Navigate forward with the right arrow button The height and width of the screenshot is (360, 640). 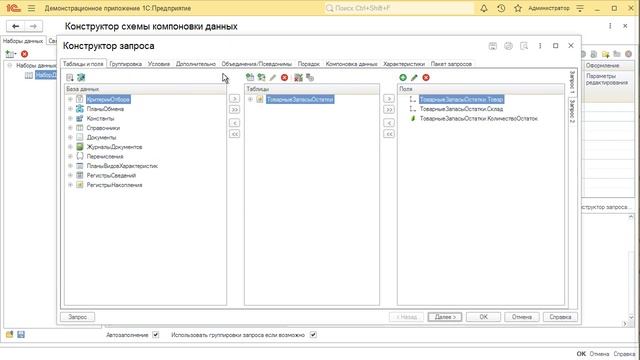coord(33,26)
